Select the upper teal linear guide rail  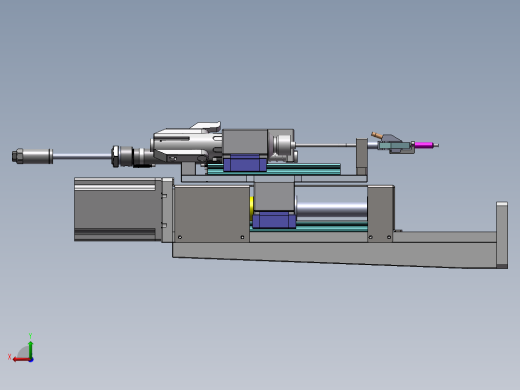pyautogui.click(x=303, y=169)
